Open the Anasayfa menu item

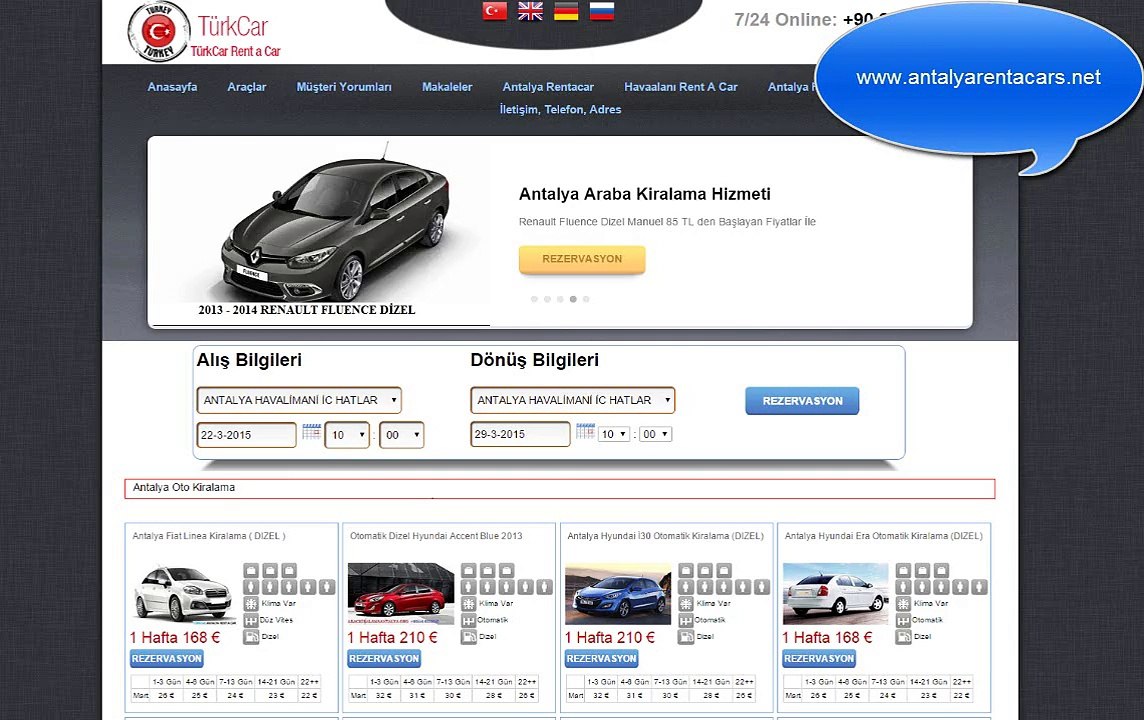[172, 87]
